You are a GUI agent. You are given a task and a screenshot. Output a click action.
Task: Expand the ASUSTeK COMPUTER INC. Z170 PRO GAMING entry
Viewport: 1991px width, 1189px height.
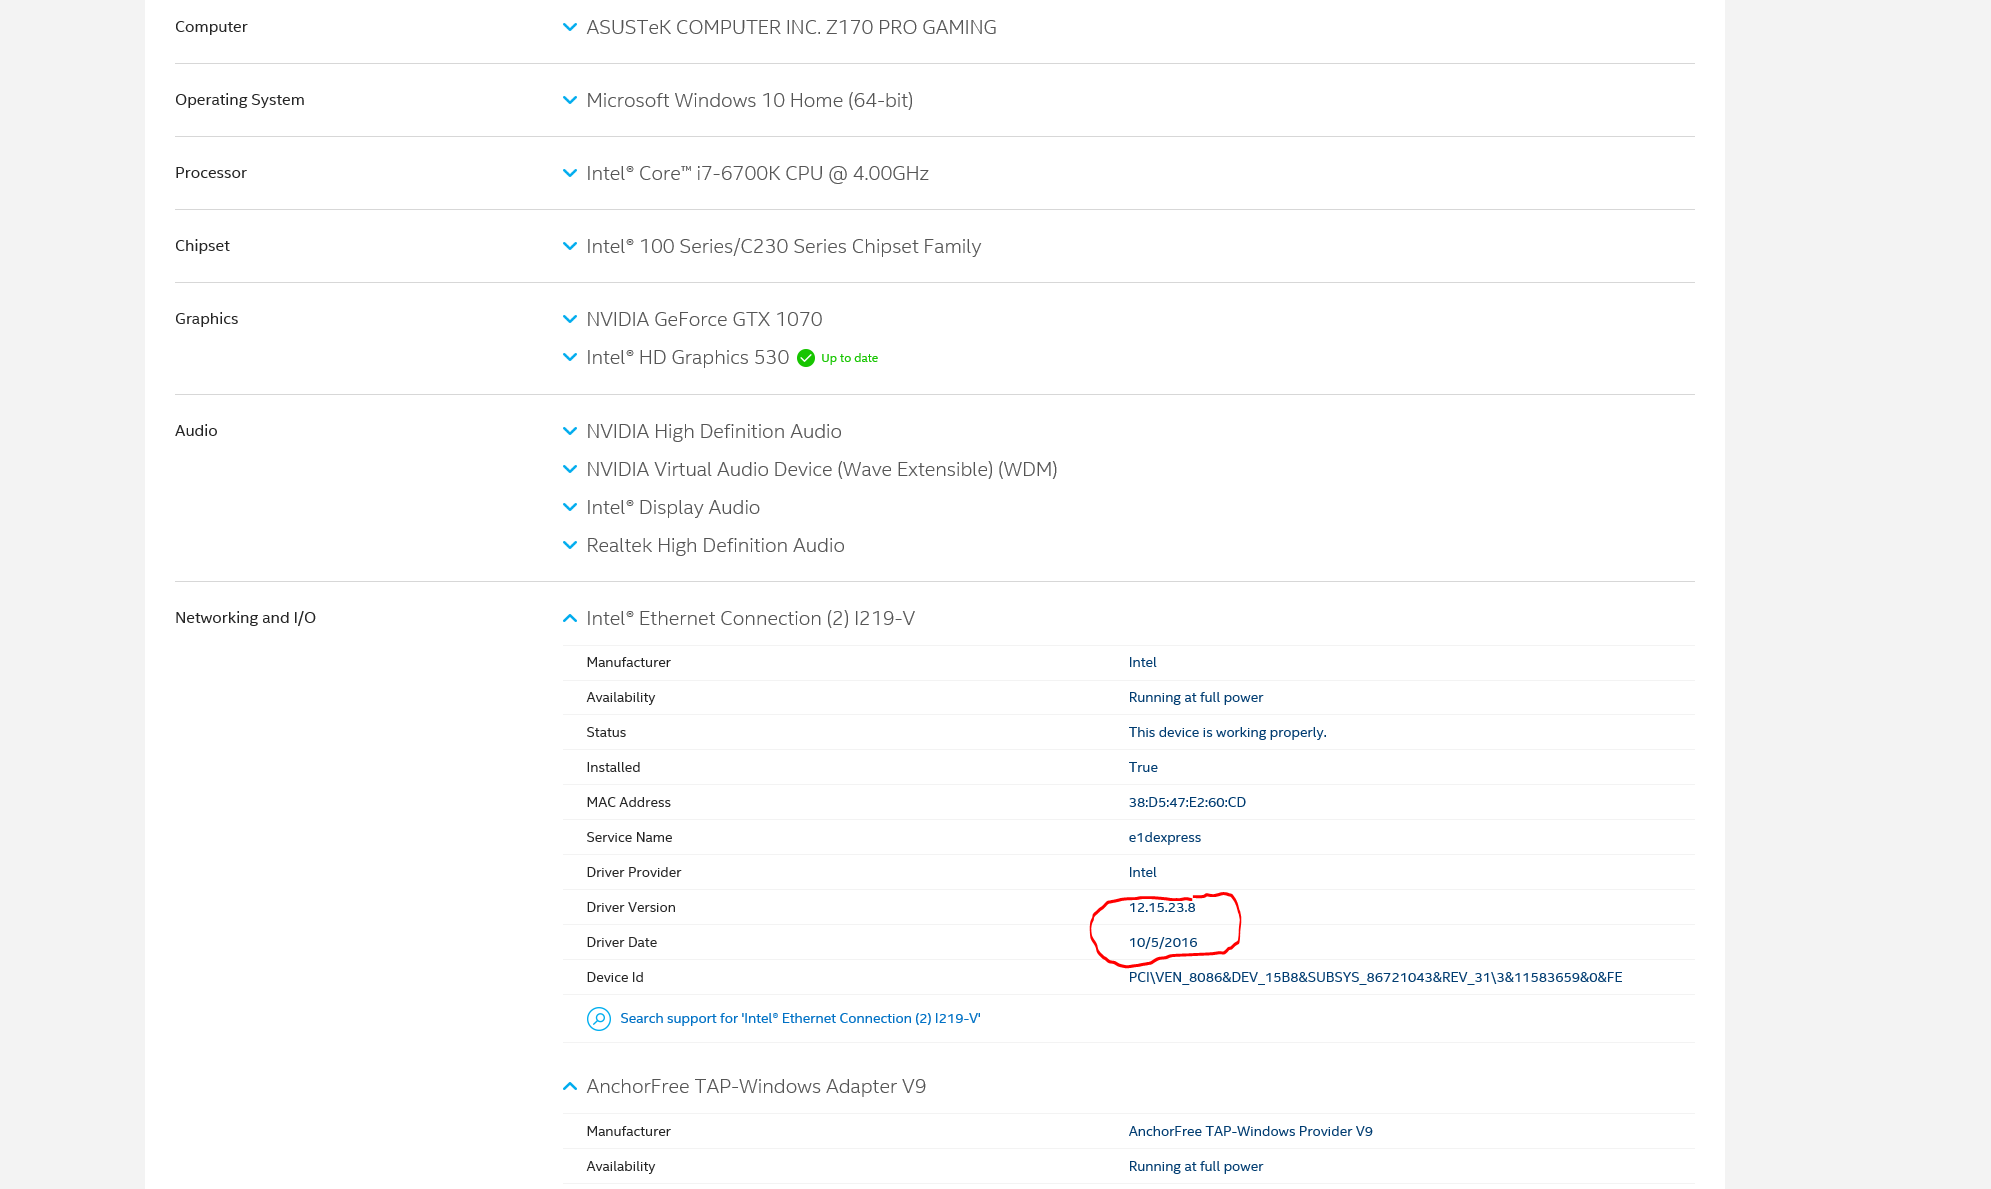pos(570,27)
